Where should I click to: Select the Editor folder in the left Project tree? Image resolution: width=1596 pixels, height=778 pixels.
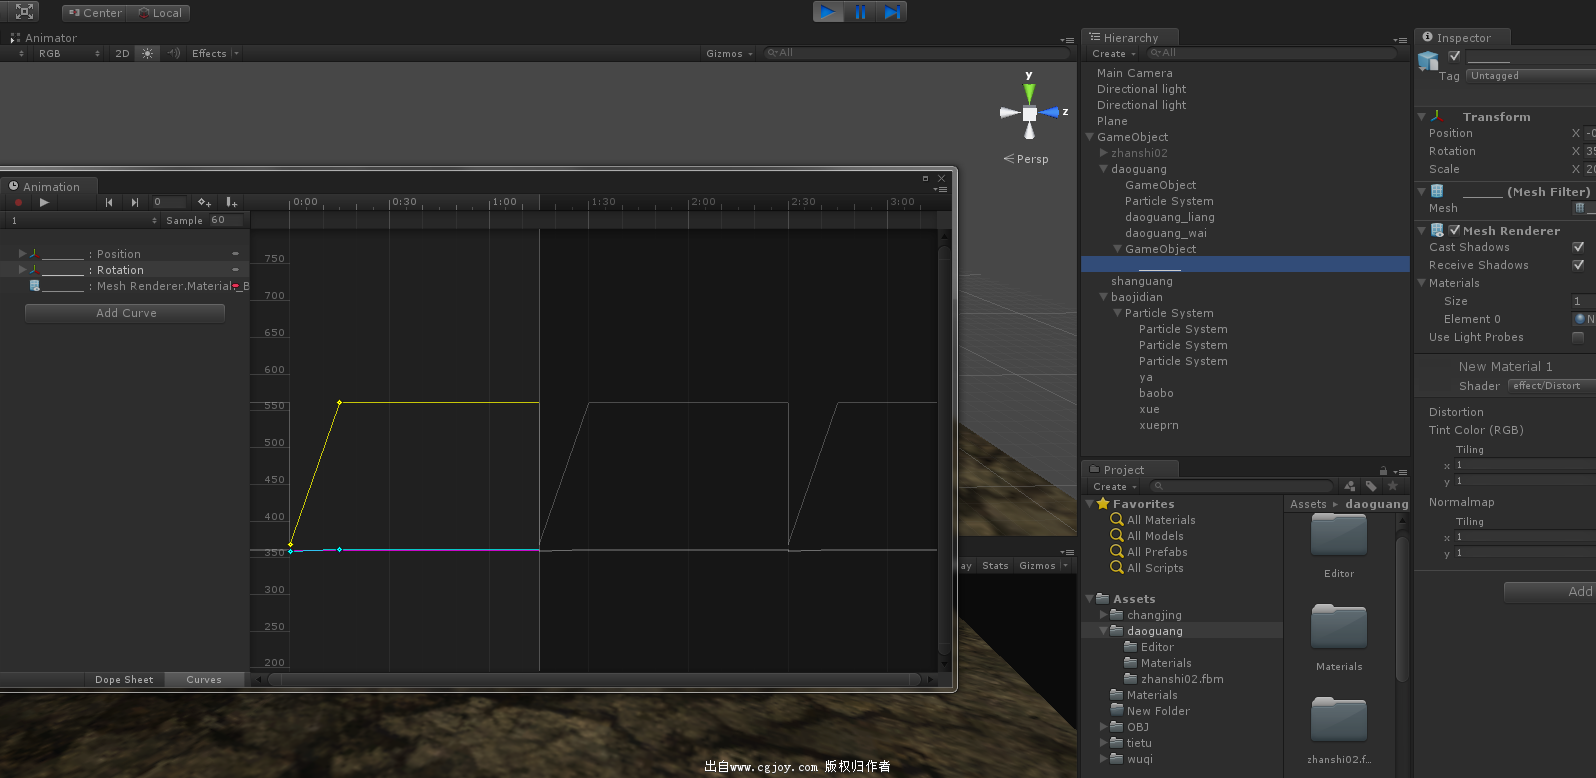[x=1157, y=647]
